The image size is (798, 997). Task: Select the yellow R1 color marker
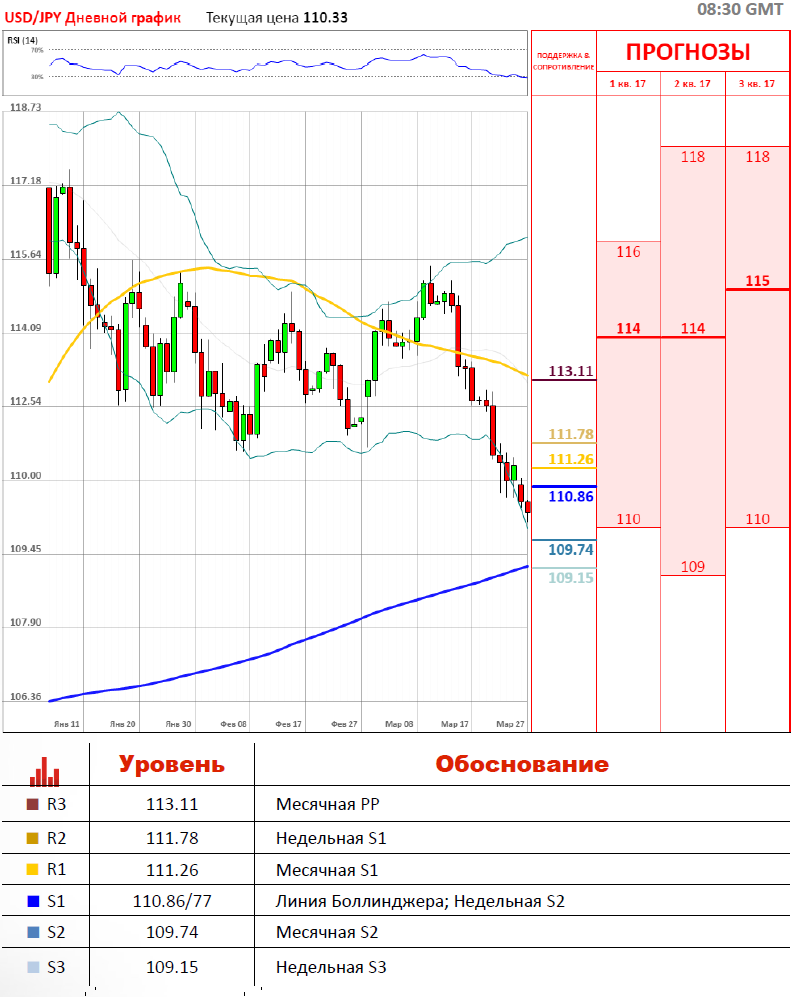32,870
